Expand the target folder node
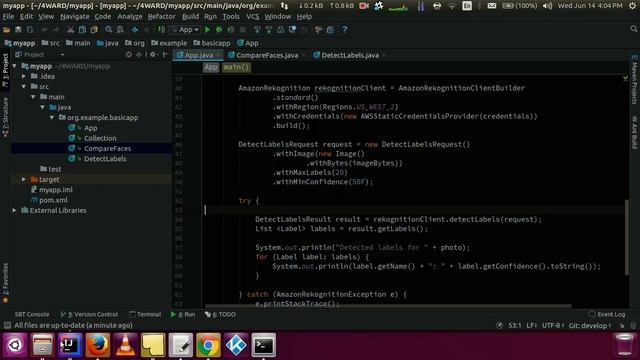The image size is (640, 360). (x=24, y=179)
